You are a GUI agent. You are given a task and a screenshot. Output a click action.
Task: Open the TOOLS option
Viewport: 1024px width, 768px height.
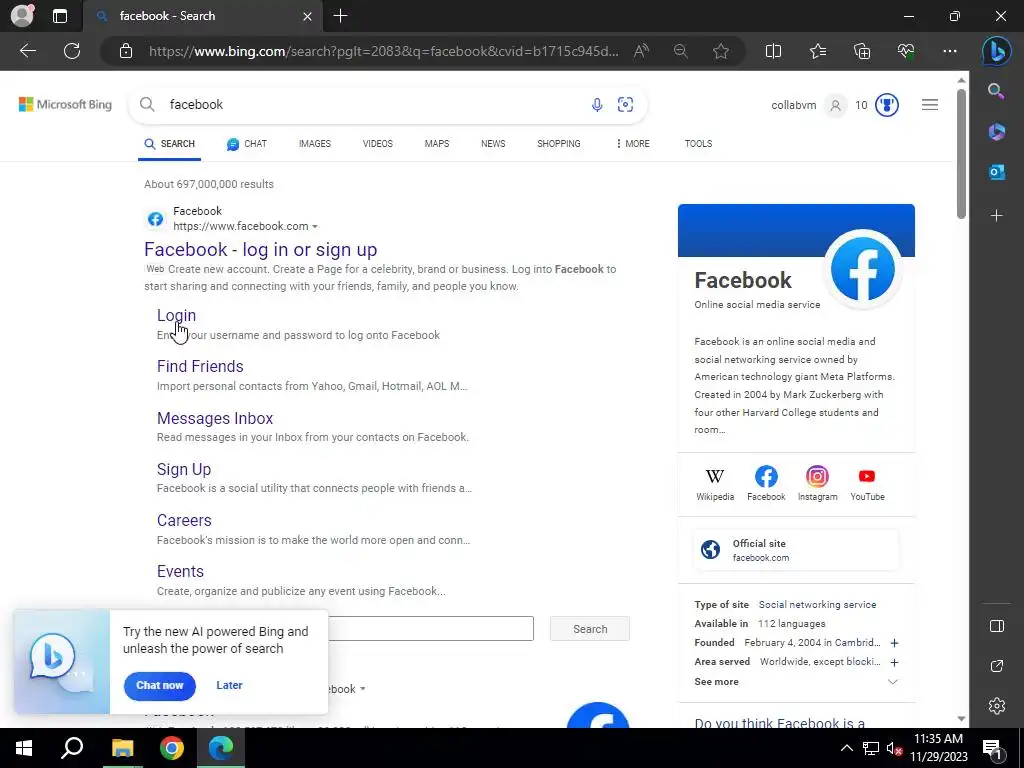coord(698,144)
